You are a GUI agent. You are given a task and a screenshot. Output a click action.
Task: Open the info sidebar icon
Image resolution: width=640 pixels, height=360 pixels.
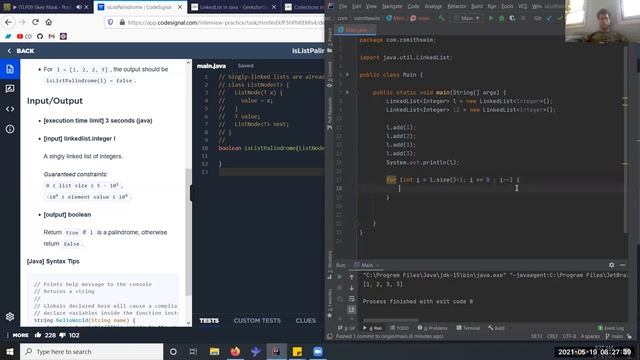click(x=10, y=129)
